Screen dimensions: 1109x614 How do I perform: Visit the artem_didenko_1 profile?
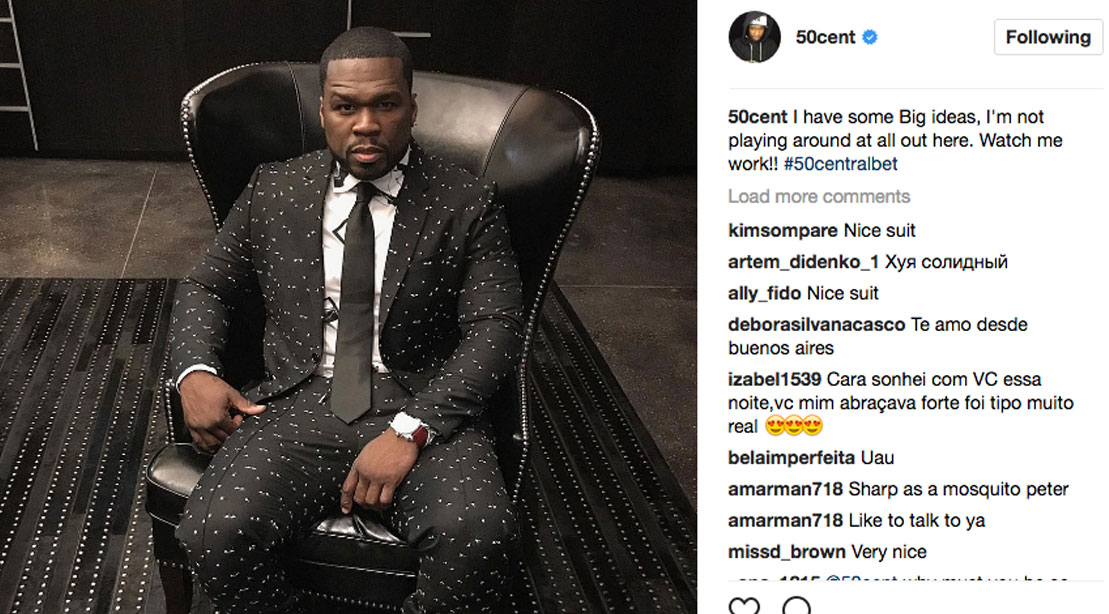[803, 262]
